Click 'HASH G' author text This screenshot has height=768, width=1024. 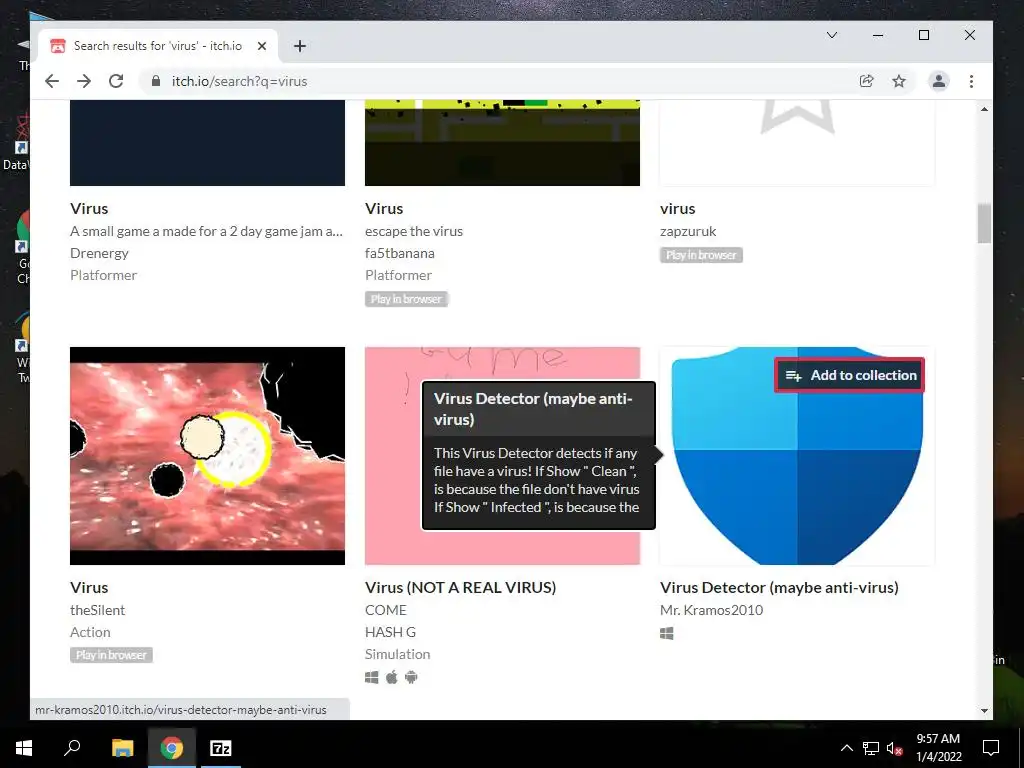[x=390, y=632]
